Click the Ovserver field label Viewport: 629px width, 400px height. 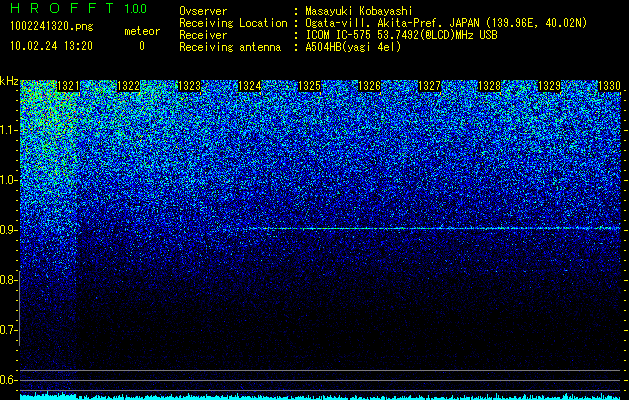(203, 11)
